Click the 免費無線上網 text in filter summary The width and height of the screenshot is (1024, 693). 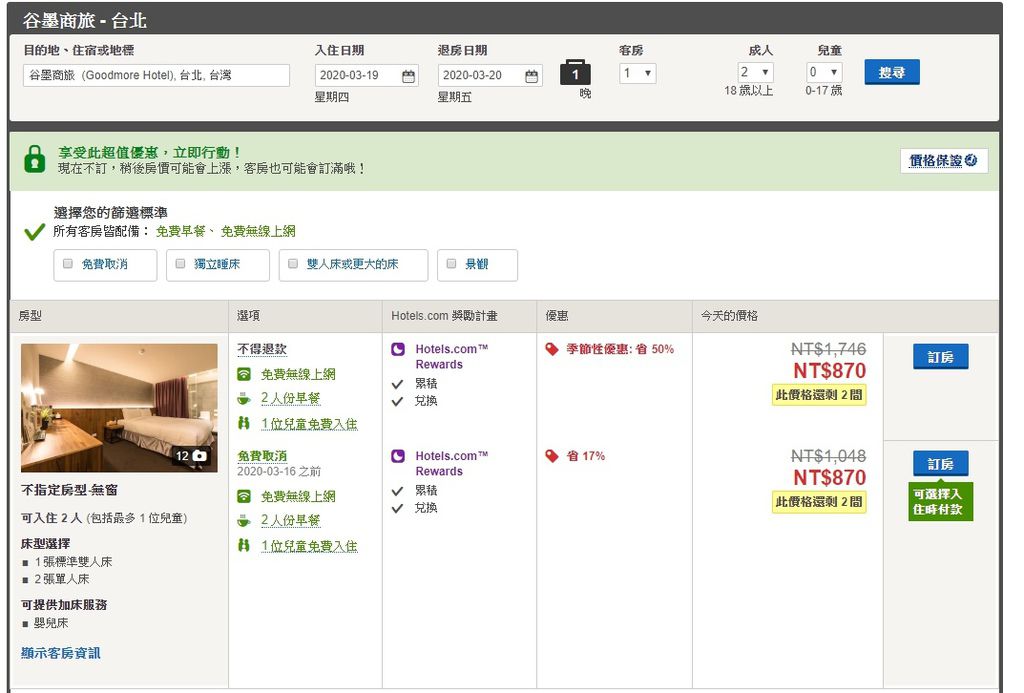[258, 231]
